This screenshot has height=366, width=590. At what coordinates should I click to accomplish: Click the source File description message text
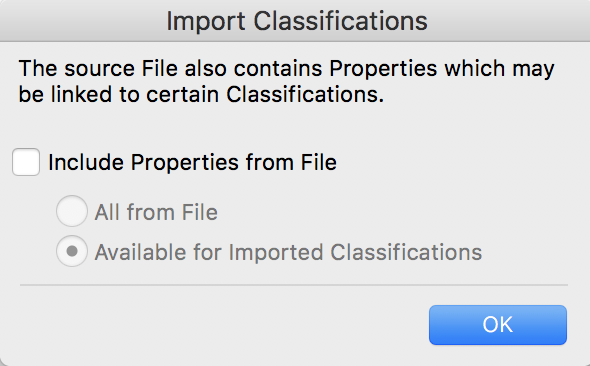[286, 81]
